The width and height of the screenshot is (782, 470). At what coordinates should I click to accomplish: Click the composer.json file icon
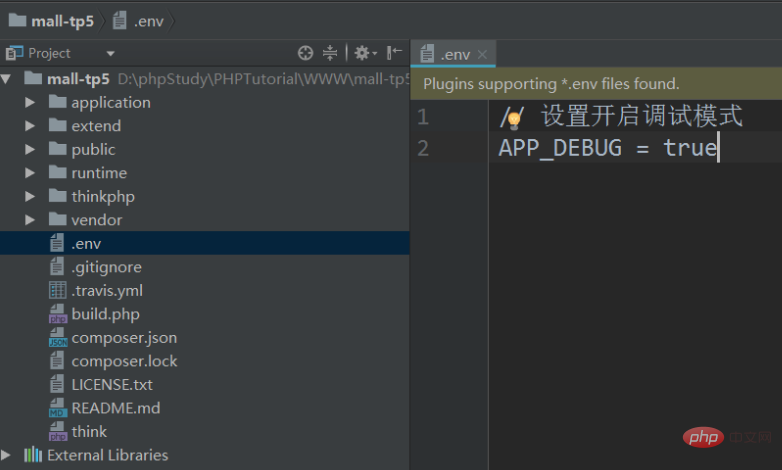coord(57,338)
